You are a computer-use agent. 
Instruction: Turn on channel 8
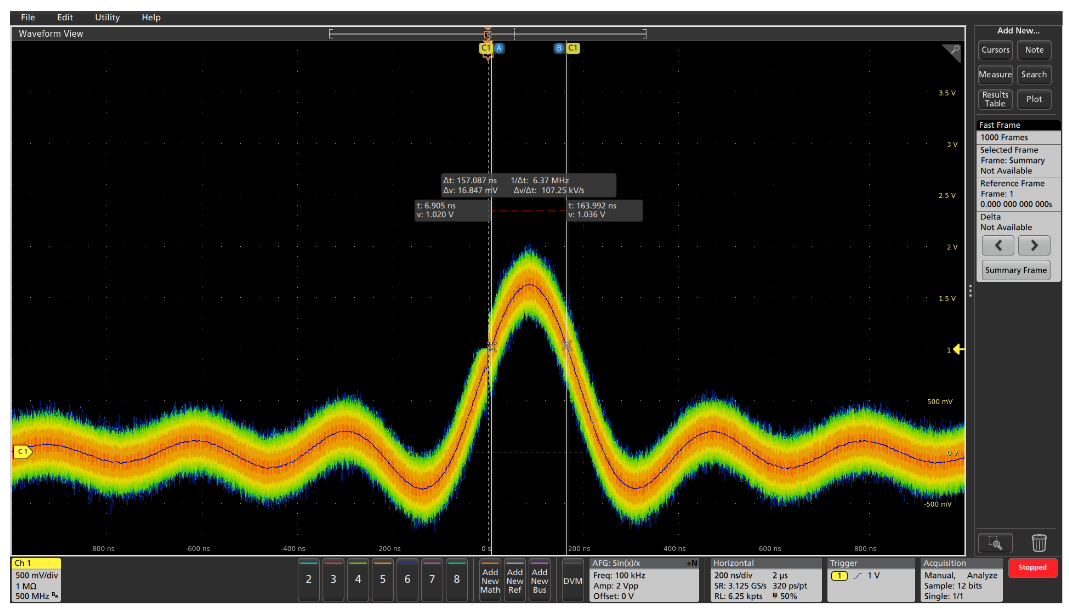(x=456, y=580)
